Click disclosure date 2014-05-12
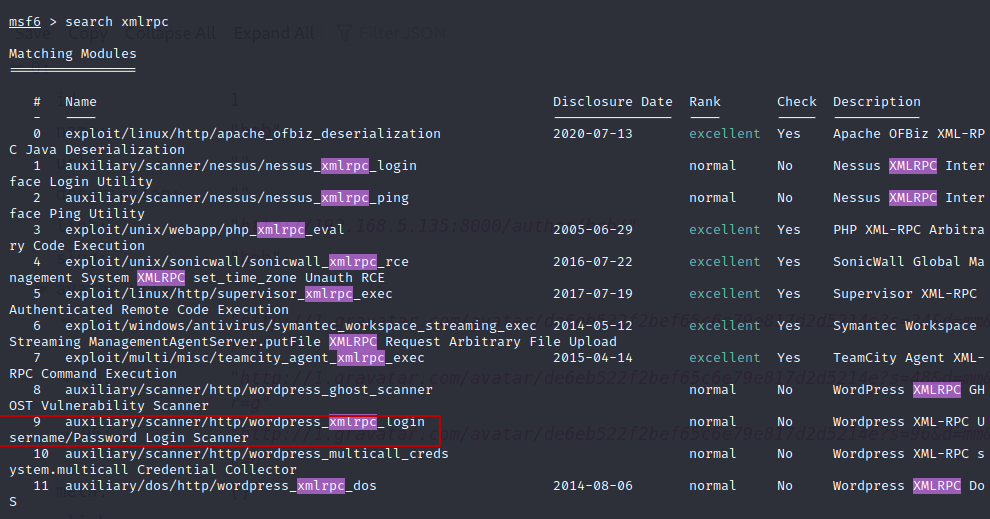The image size is (990, 519). (x=593, y=326)
